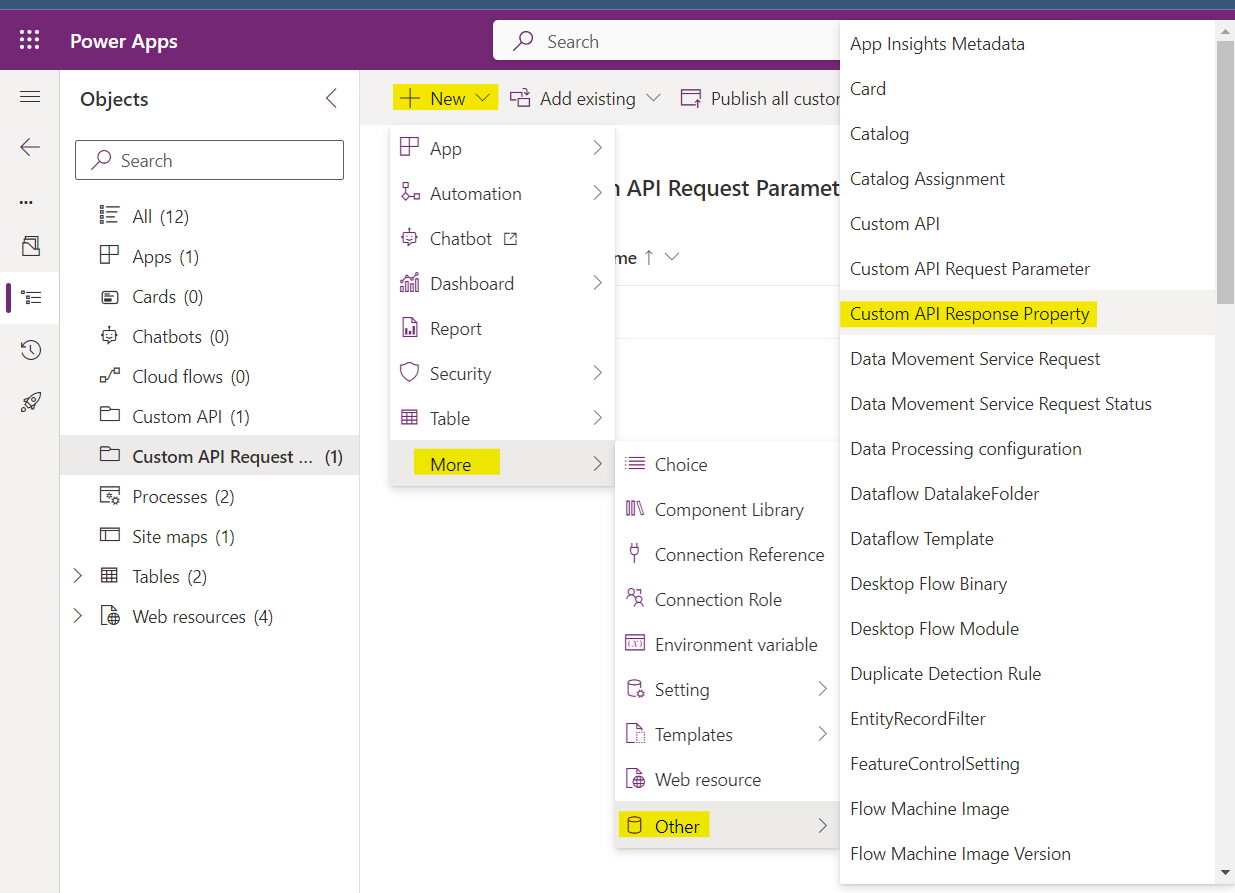
Task: Click the All objects list icon
Action: click(x=110, y=216)
